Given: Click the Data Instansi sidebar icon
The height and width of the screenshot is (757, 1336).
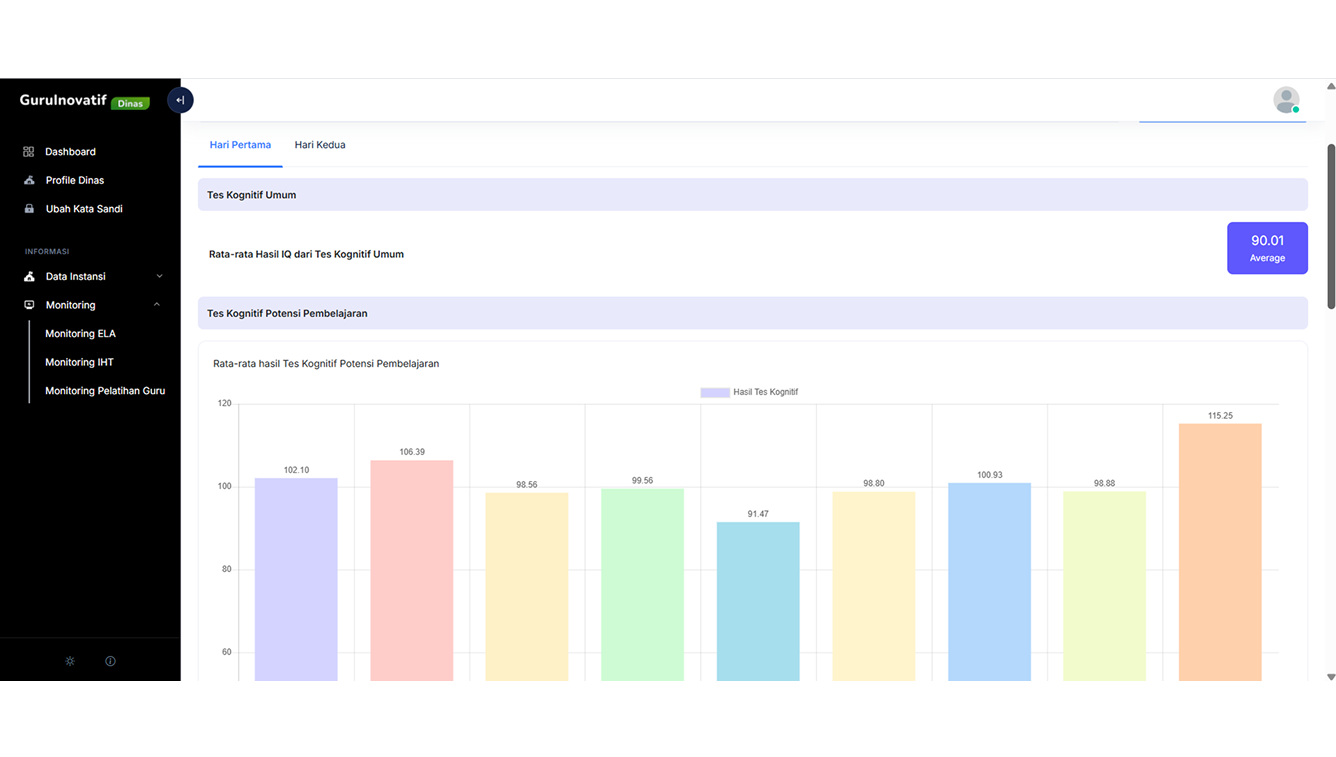Looking at the screenshot, I should pyautogui.click(x=29, y=277).
